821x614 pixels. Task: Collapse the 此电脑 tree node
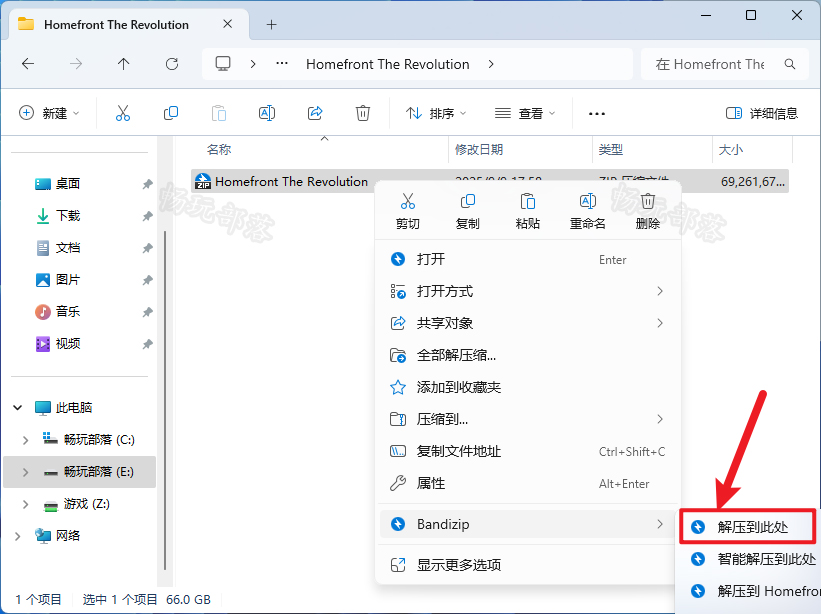tap(18, 407)
